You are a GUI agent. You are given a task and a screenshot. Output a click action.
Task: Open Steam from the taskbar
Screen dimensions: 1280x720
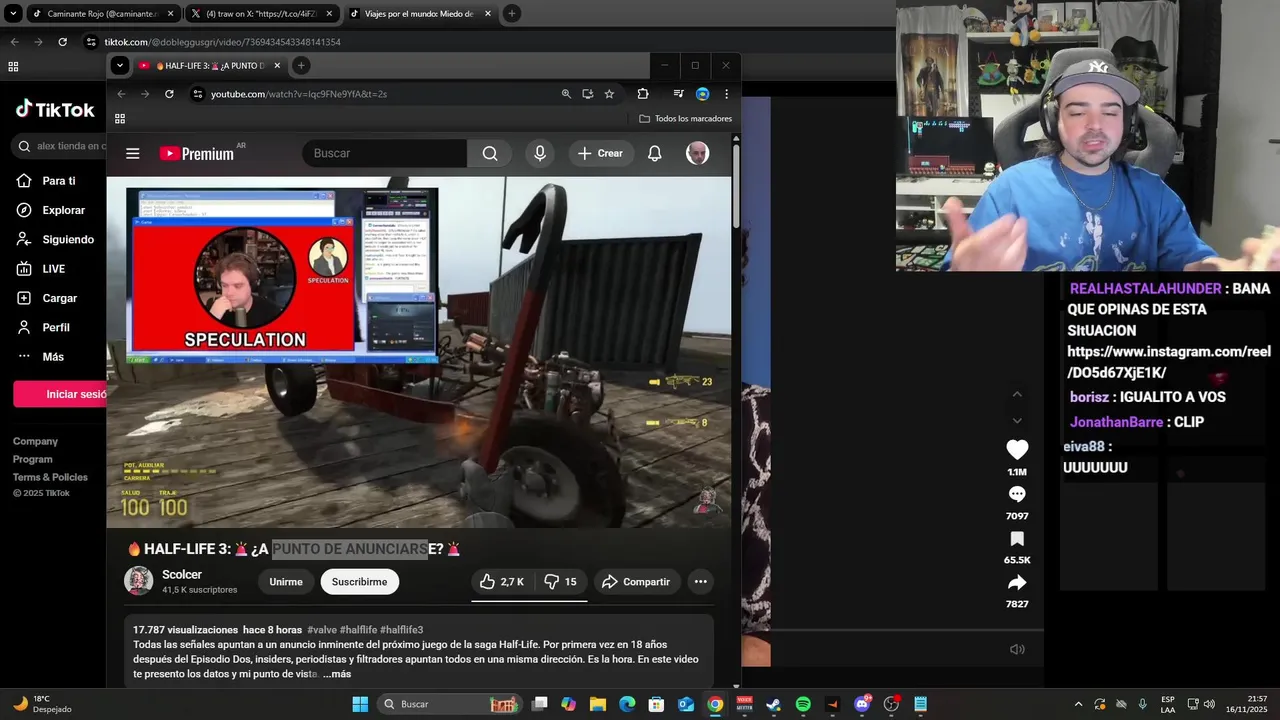click(773, 704)
